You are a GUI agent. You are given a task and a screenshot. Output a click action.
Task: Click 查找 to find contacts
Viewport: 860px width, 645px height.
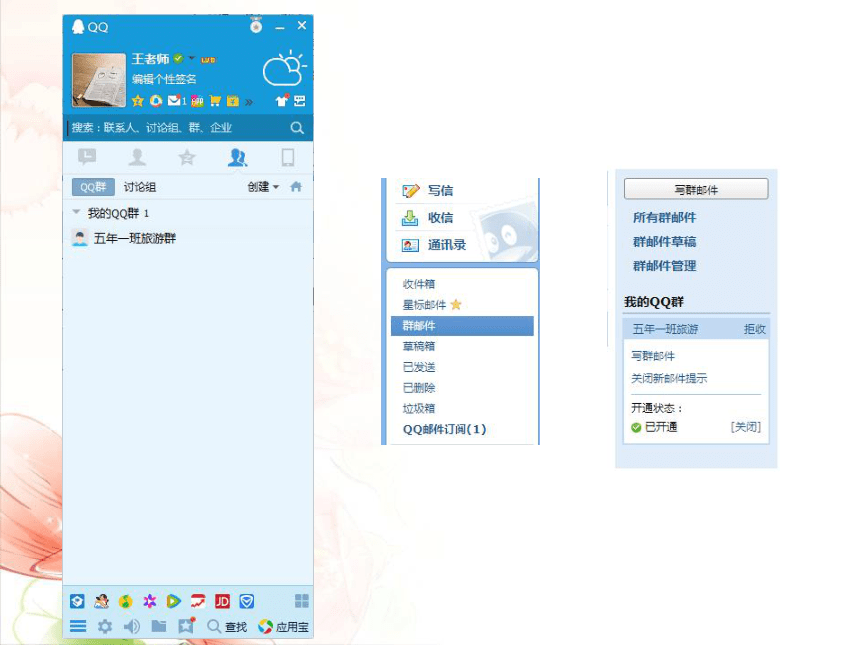228,626
